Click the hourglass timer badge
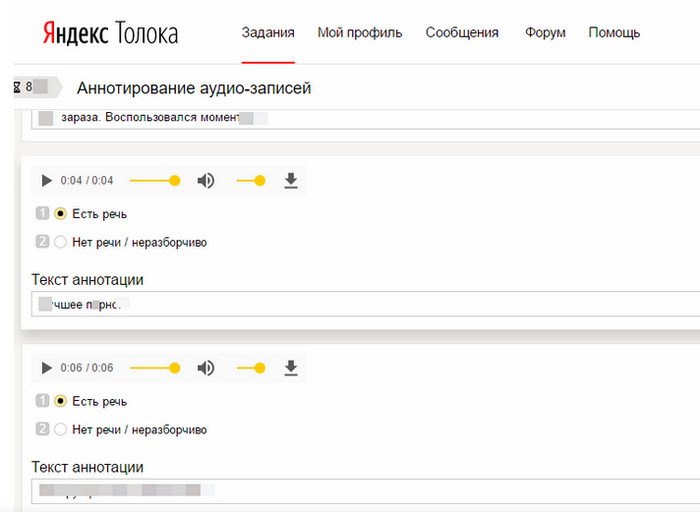The image size is (700, 512). (x=37, y=87)
